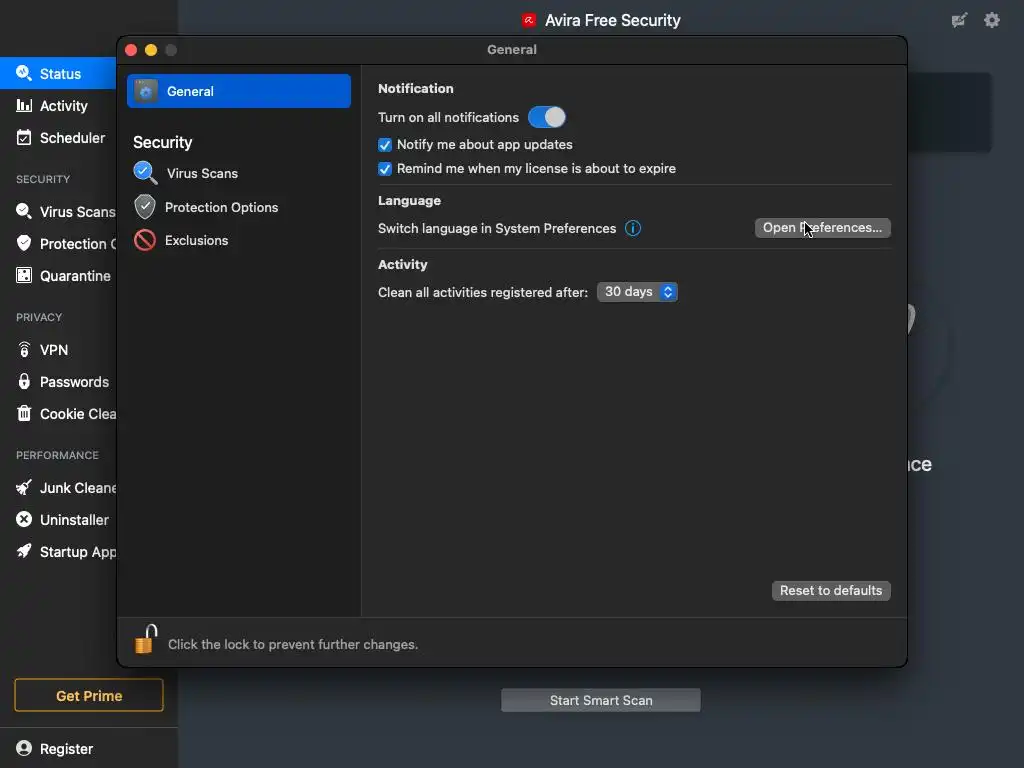Viewport: 1024px width, 768px height.
Task: Open Passwords label in sidebar
Action: [74, 382]
